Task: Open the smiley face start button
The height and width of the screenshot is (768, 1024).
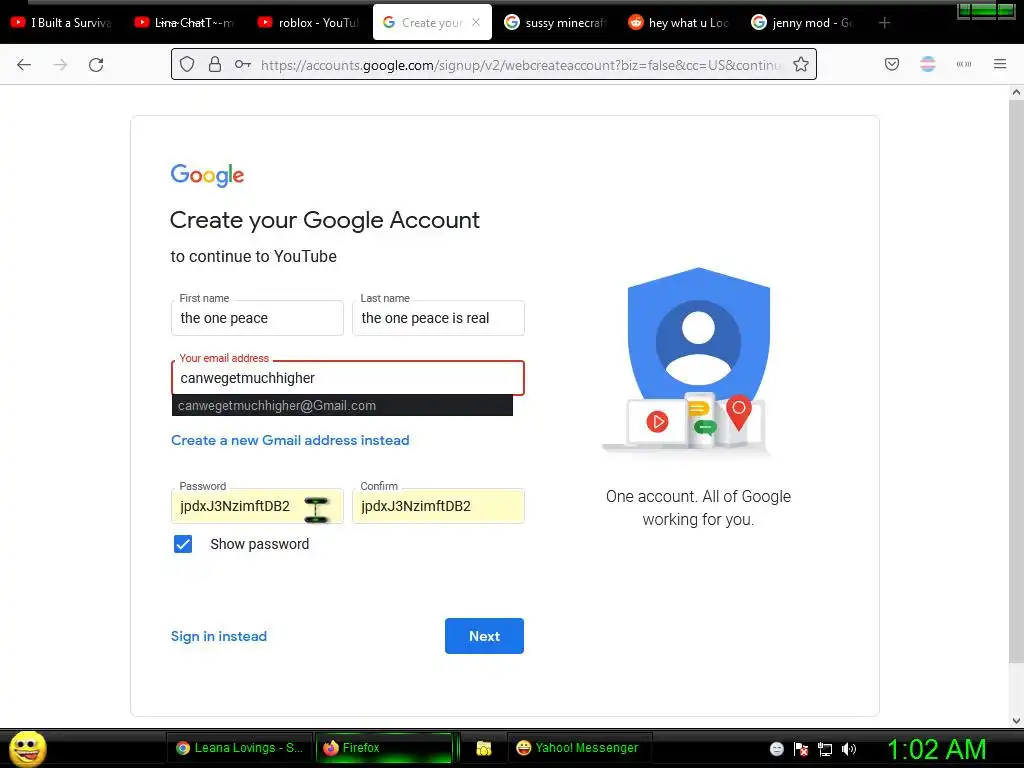Action: [x=27, y=748]
